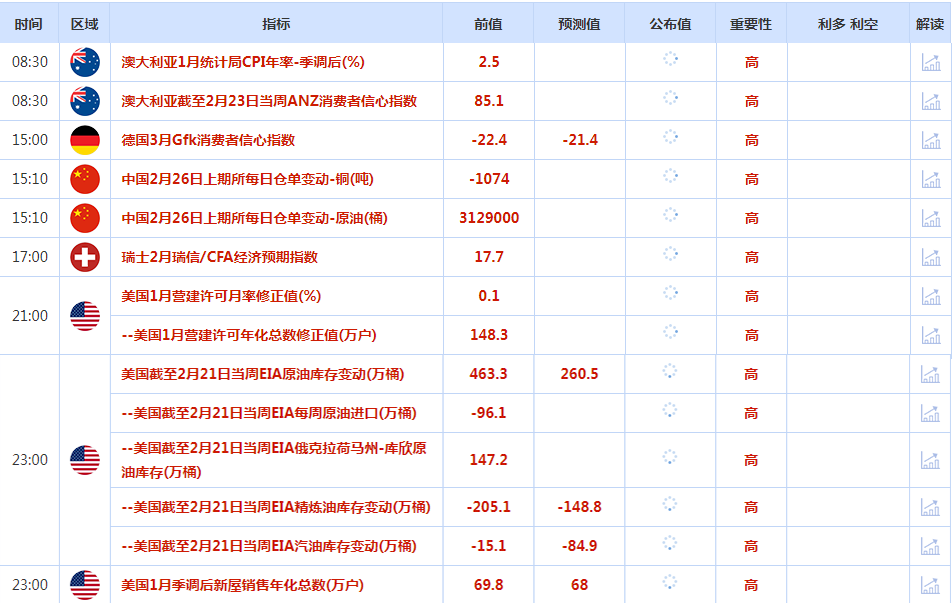Open chart icon for EIA汽油库存变动 row
Screen dimensions: 952x603
coord(930,546)
